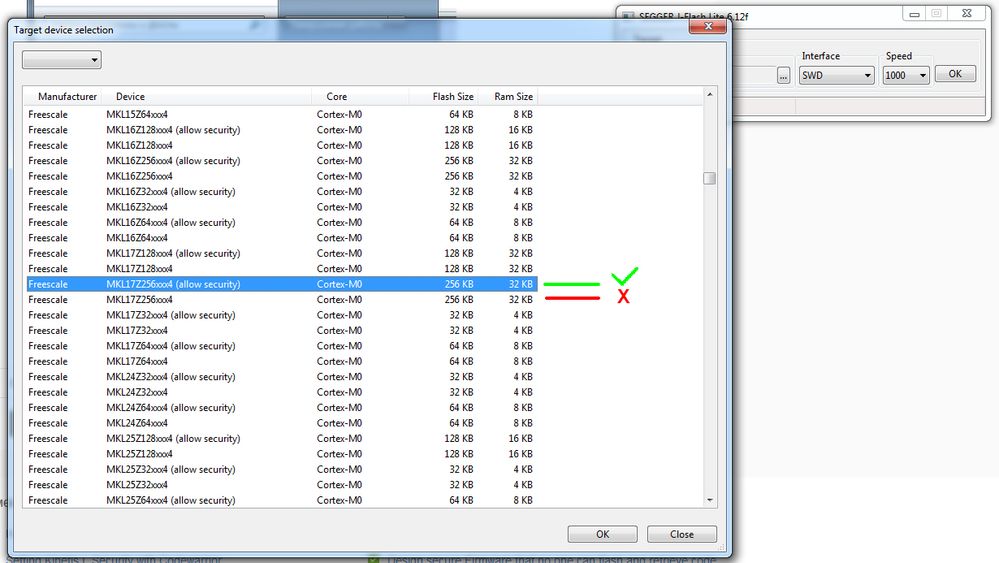Viewport: 999px width, 563px height.
Task: Click the Close button in device selection dialog
Action: click(x=682, y=534)
